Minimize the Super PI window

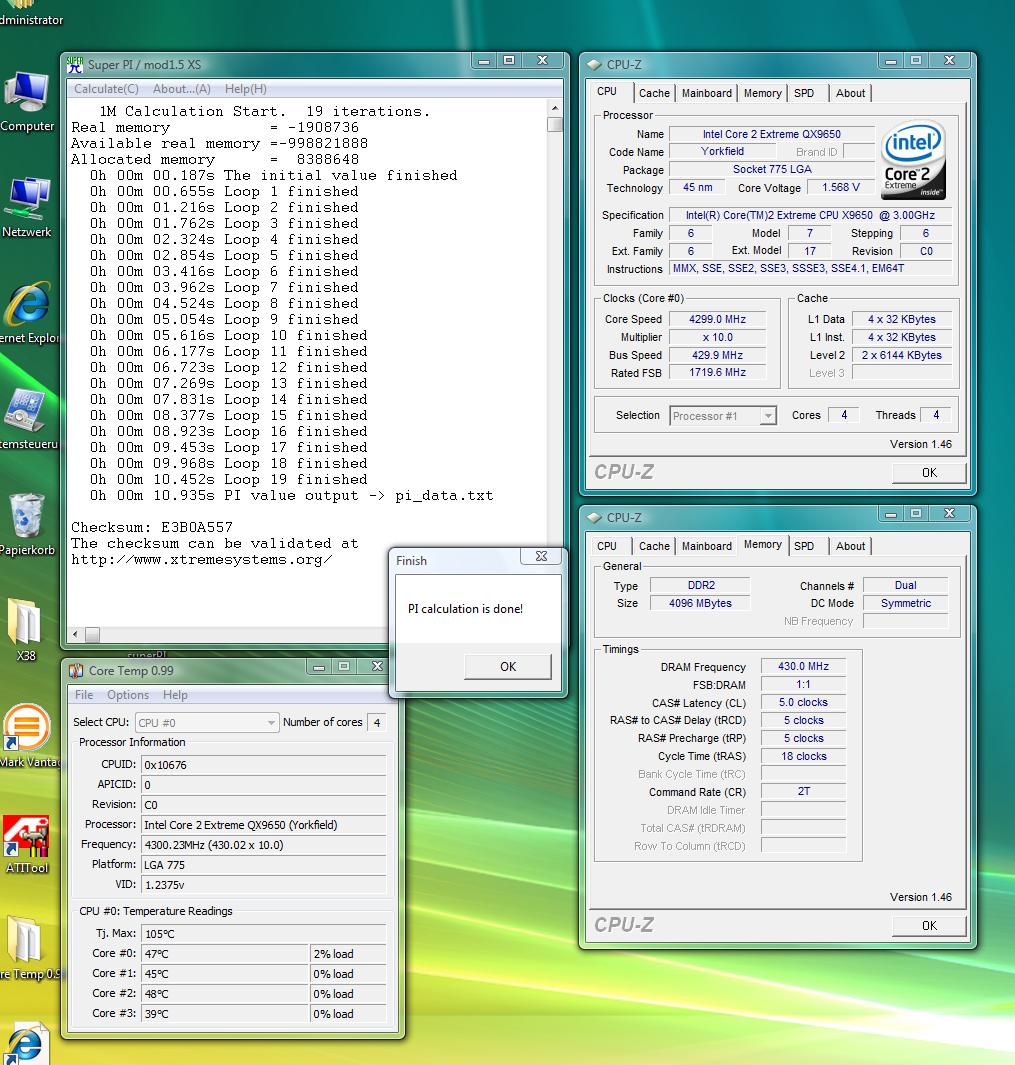[x=484, y=61]
